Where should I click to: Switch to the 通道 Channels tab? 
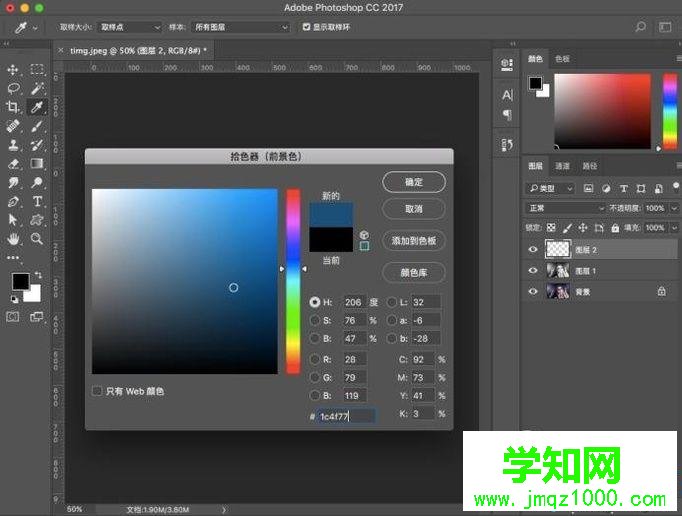tap(562, 166)
